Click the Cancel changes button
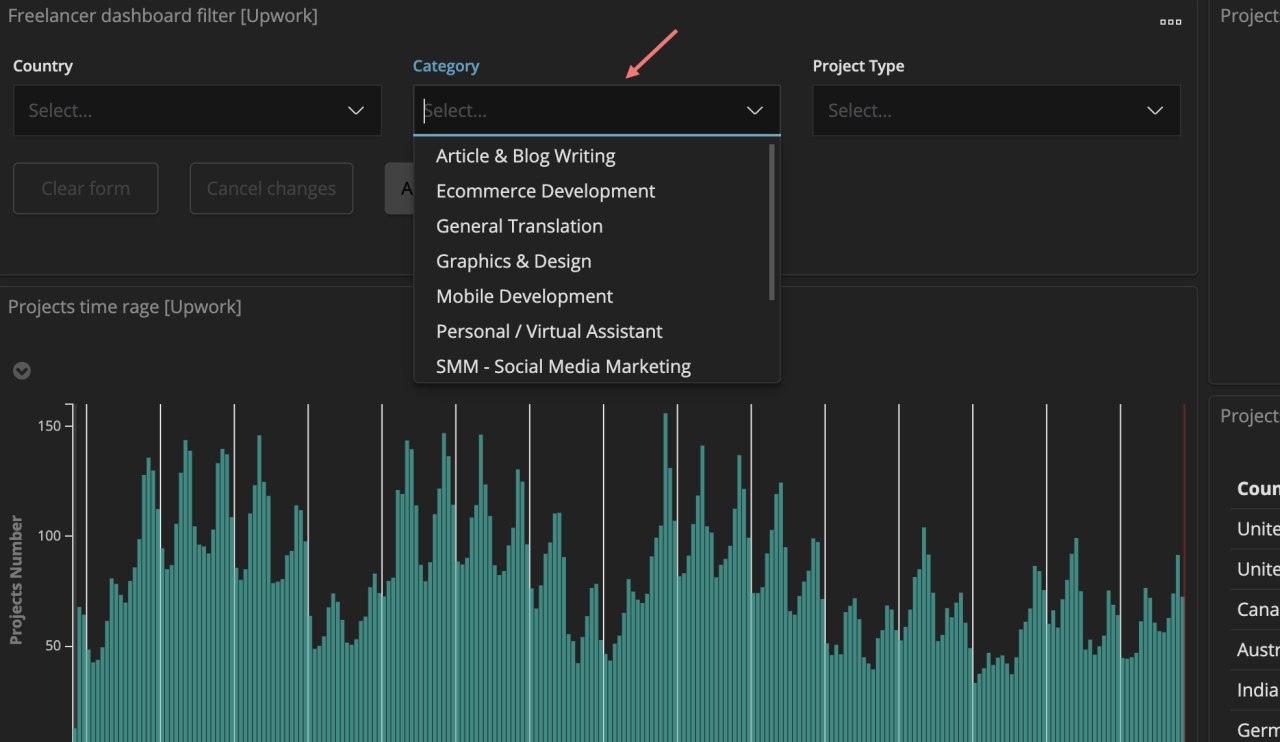 tap(271, 188)
